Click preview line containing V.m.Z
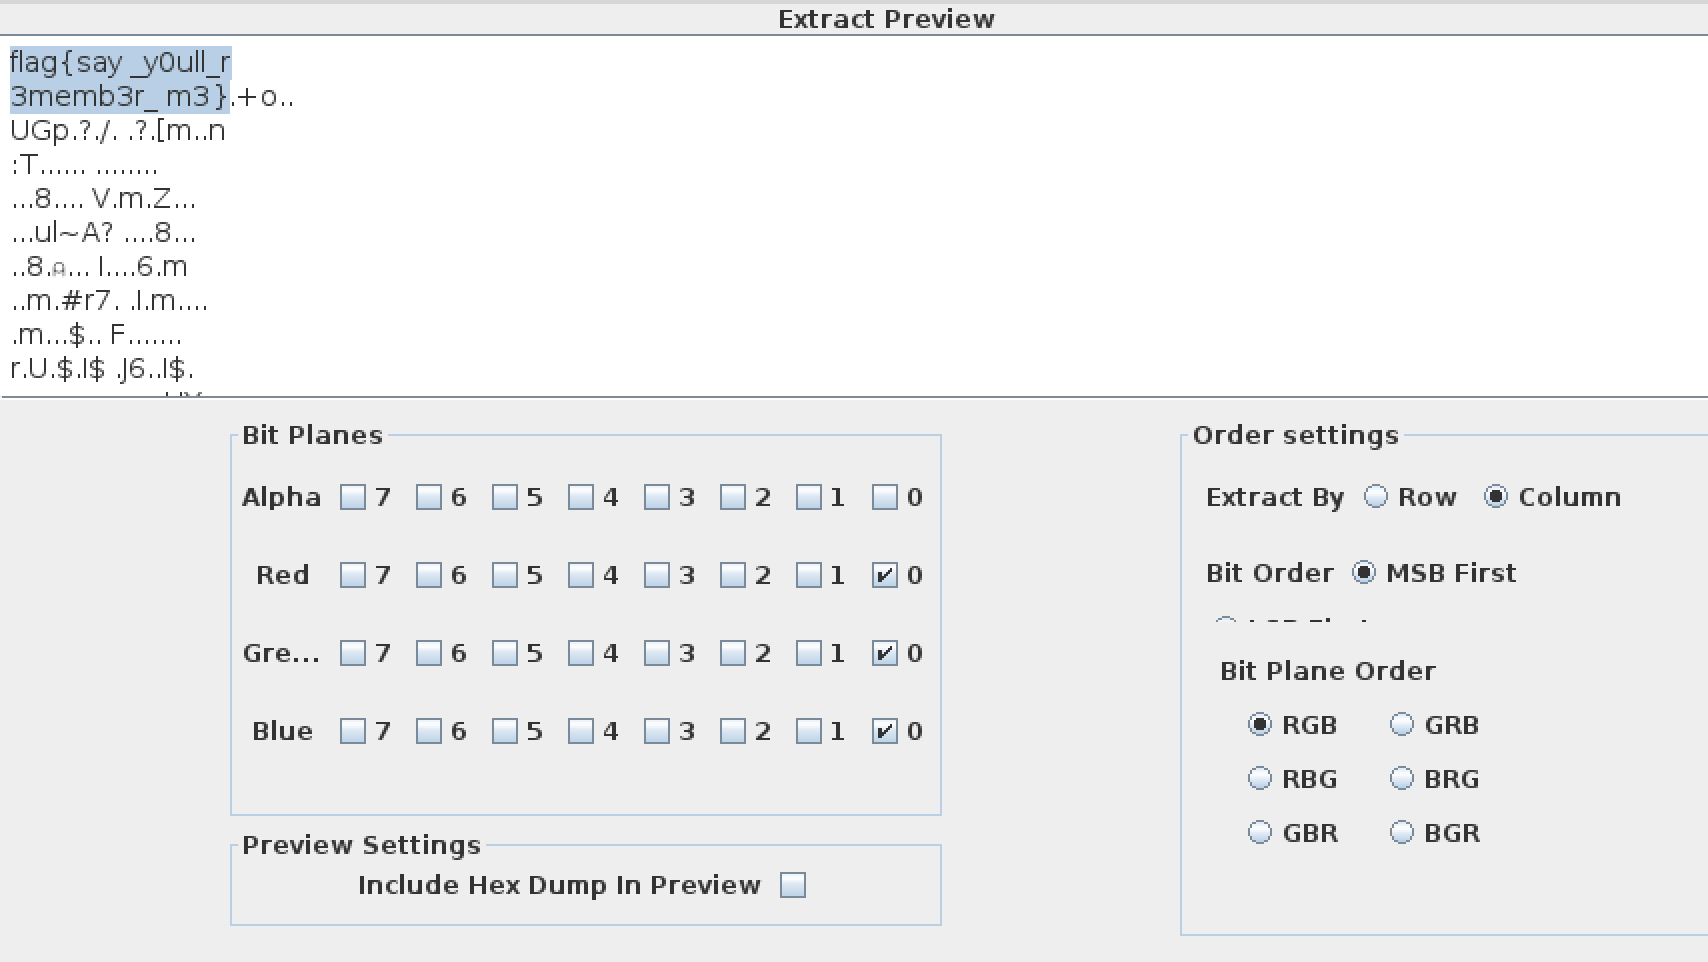 click(x=104, y=199)
